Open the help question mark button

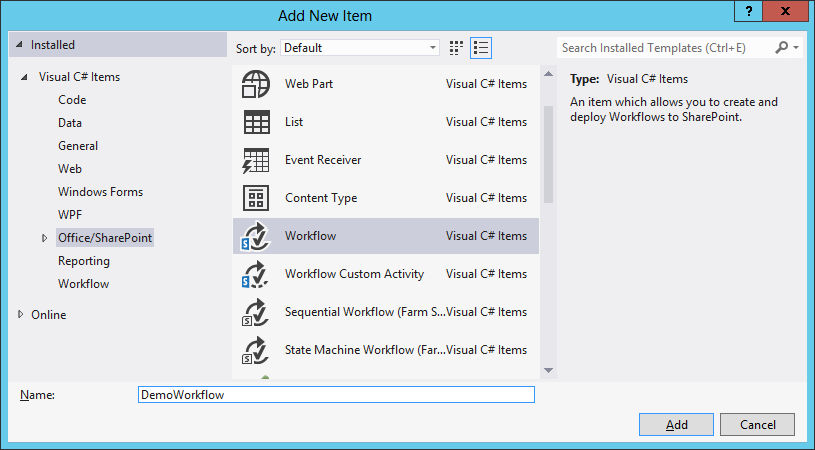[748, 11]
